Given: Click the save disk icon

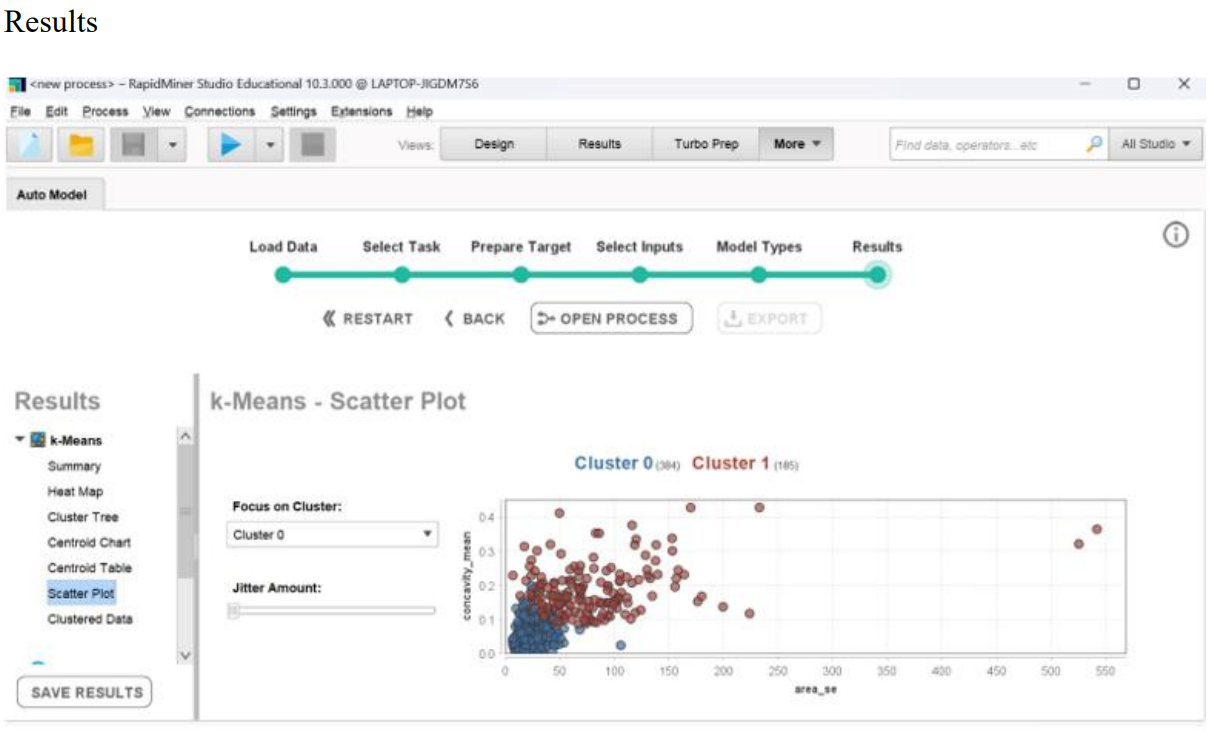Looking at the screenshot, I should click(x=133, y=145).
